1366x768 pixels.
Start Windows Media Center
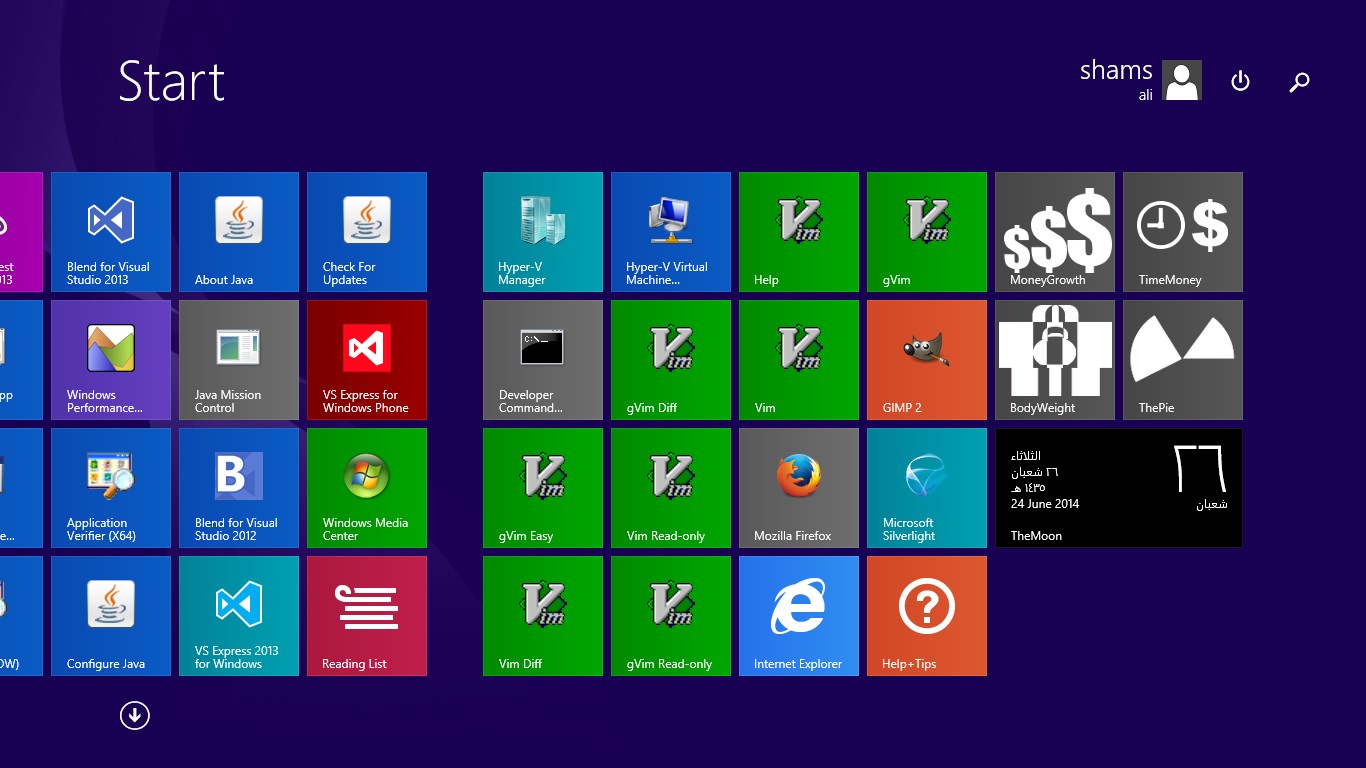(367, 488)
